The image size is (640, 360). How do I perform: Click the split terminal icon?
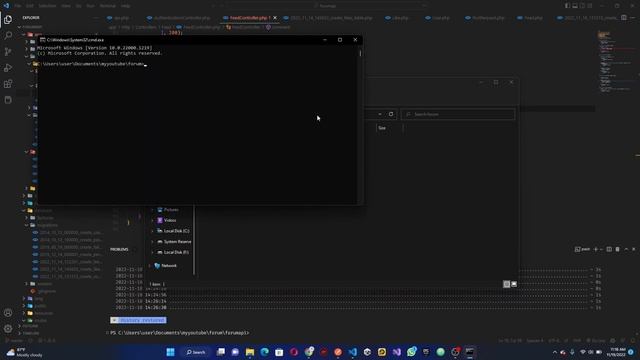click(x=609, y=249)
